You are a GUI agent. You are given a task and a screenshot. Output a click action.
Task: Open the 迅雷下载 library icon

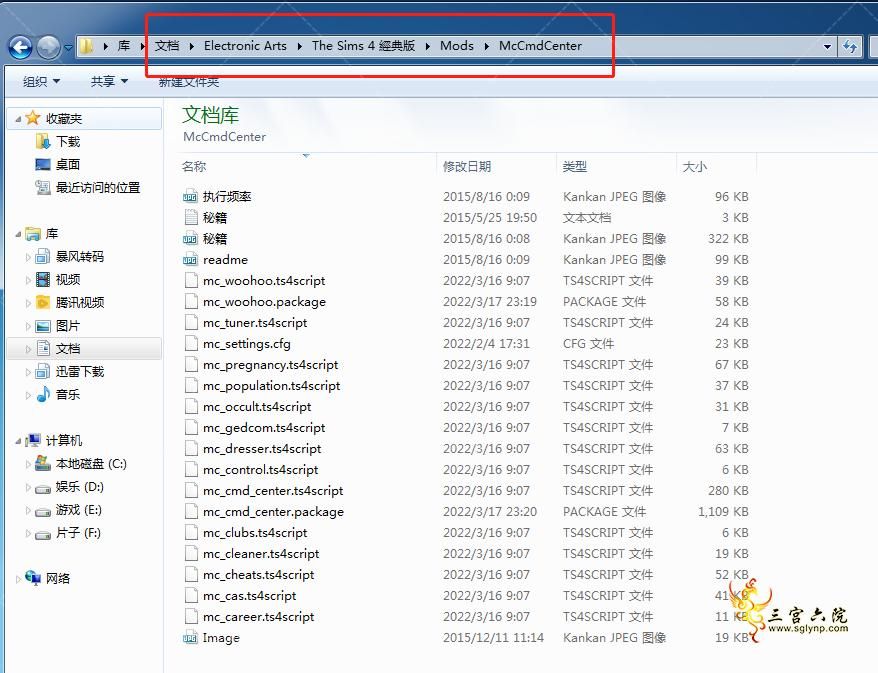coord(43,371)
